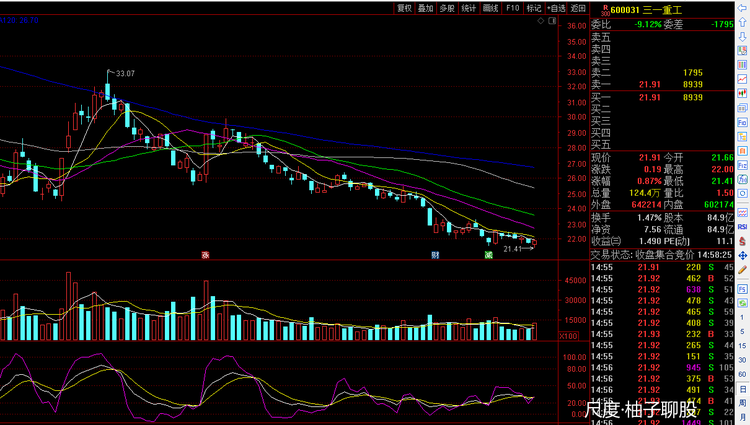Switch to 30-minute period

point(742,360)
